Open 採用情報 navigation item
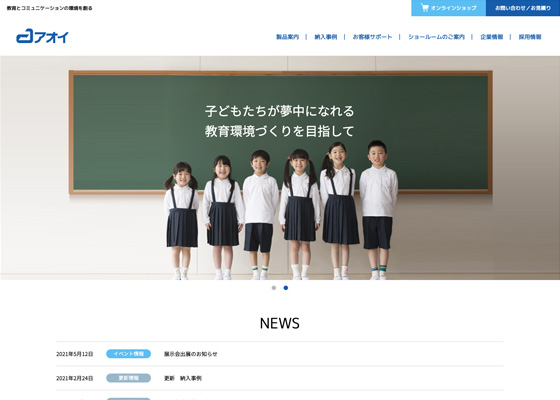 tap(530, 37)
